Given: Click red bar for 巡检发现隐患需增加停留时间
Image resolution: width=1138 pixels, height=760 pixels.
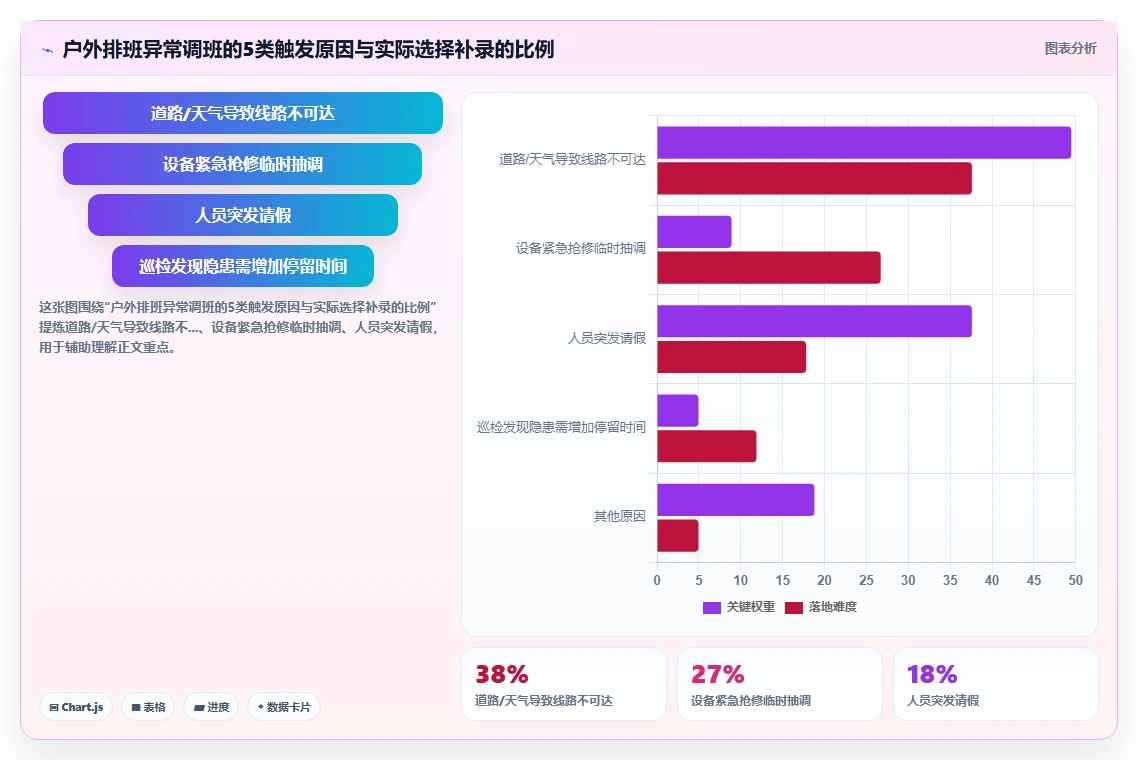Looking at the screenshot, I should pos(707,446).
